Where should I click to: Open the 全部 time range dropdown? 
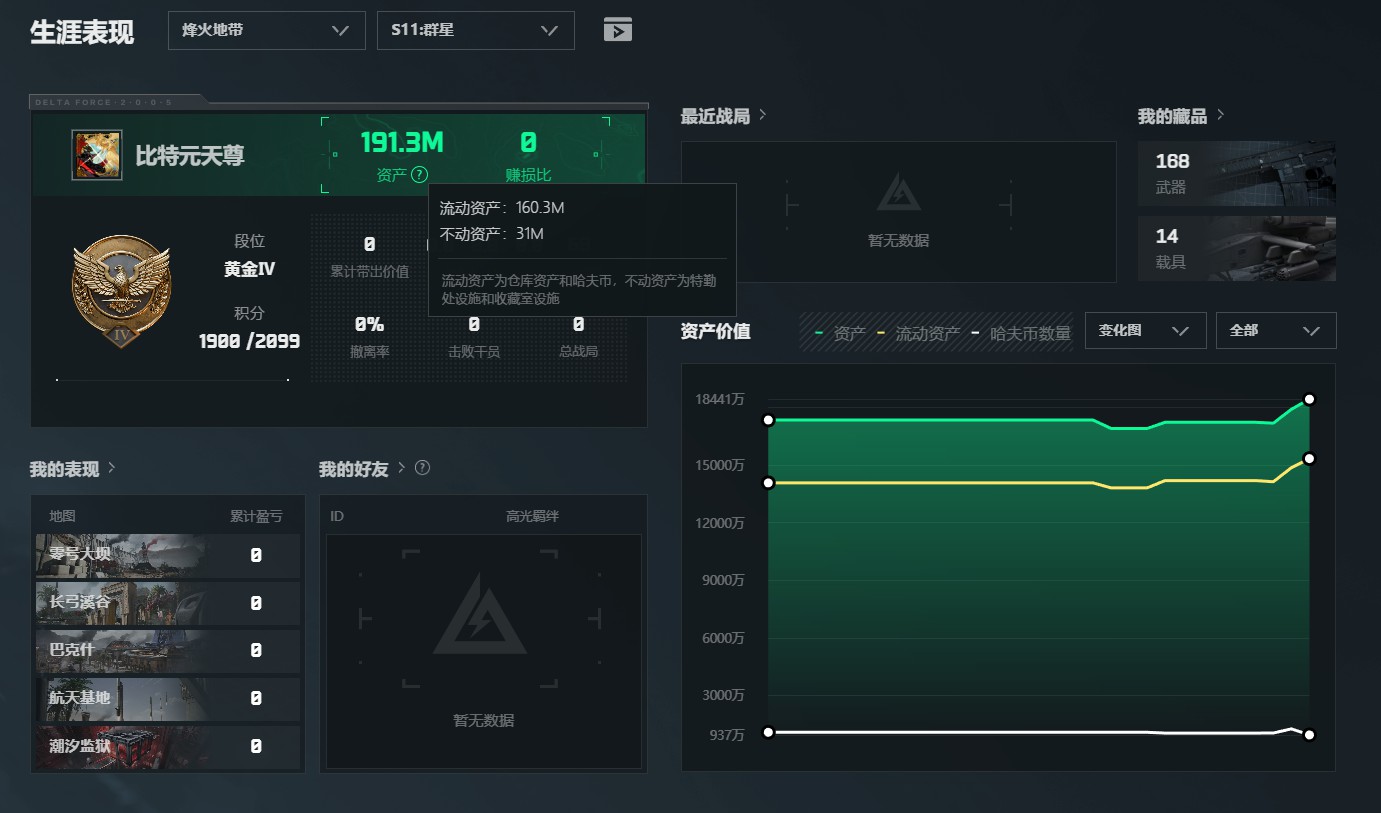[1276, 330]
